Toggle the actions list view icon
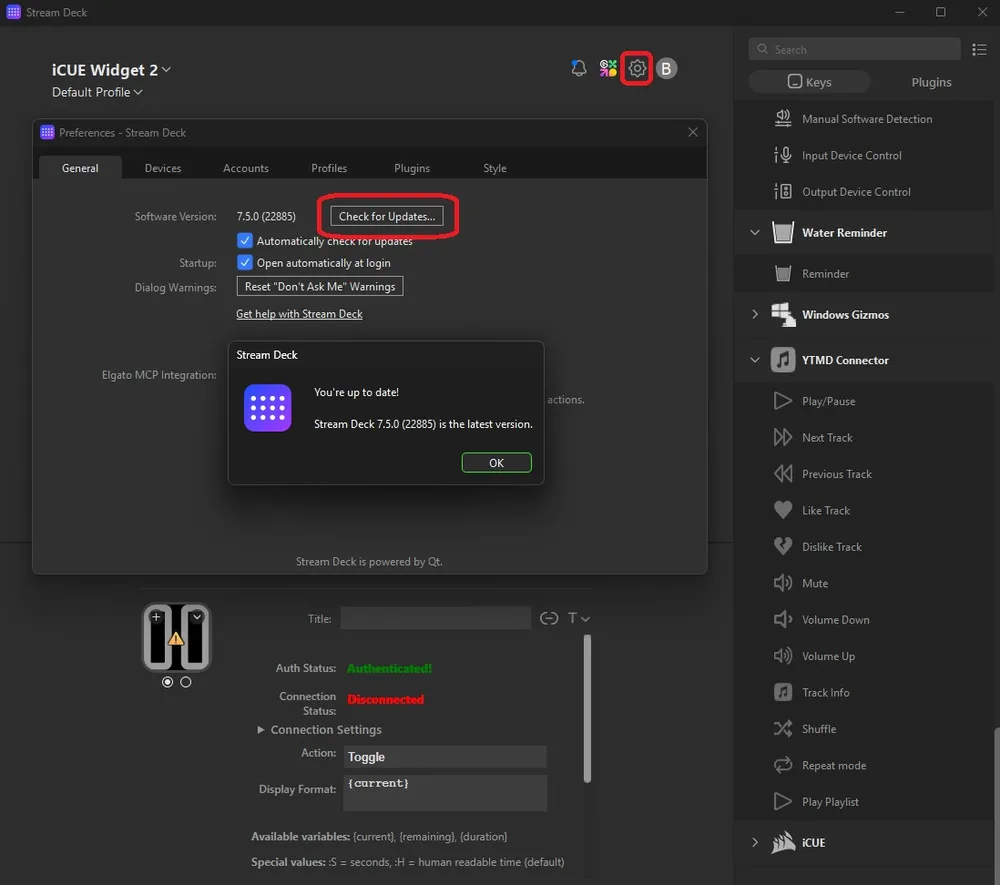Image resolution: width=1000 pixels, height=885 pixels. click(x=979, y=50)
